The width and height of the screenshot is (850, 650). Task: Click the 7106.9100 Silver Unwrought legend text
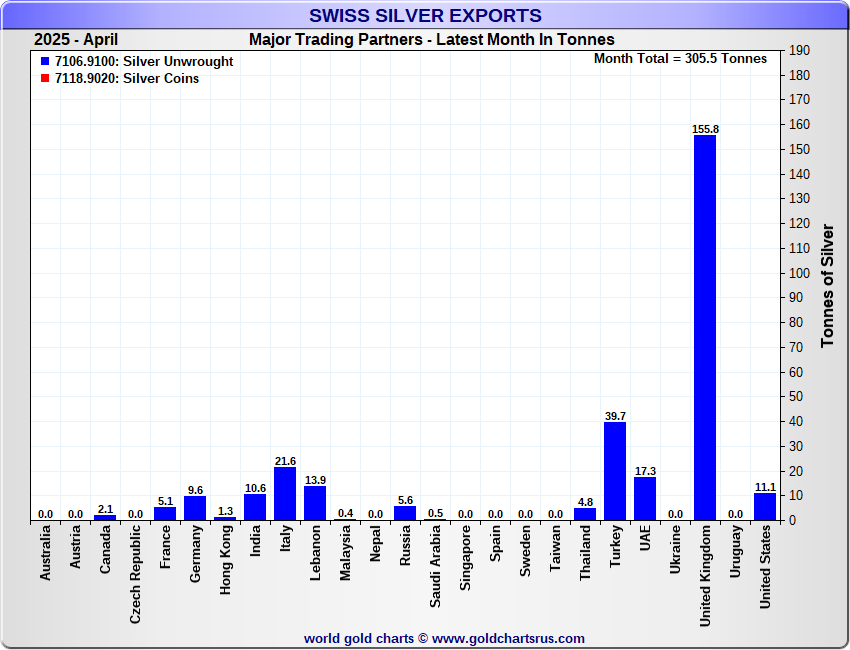click(144, 62)
